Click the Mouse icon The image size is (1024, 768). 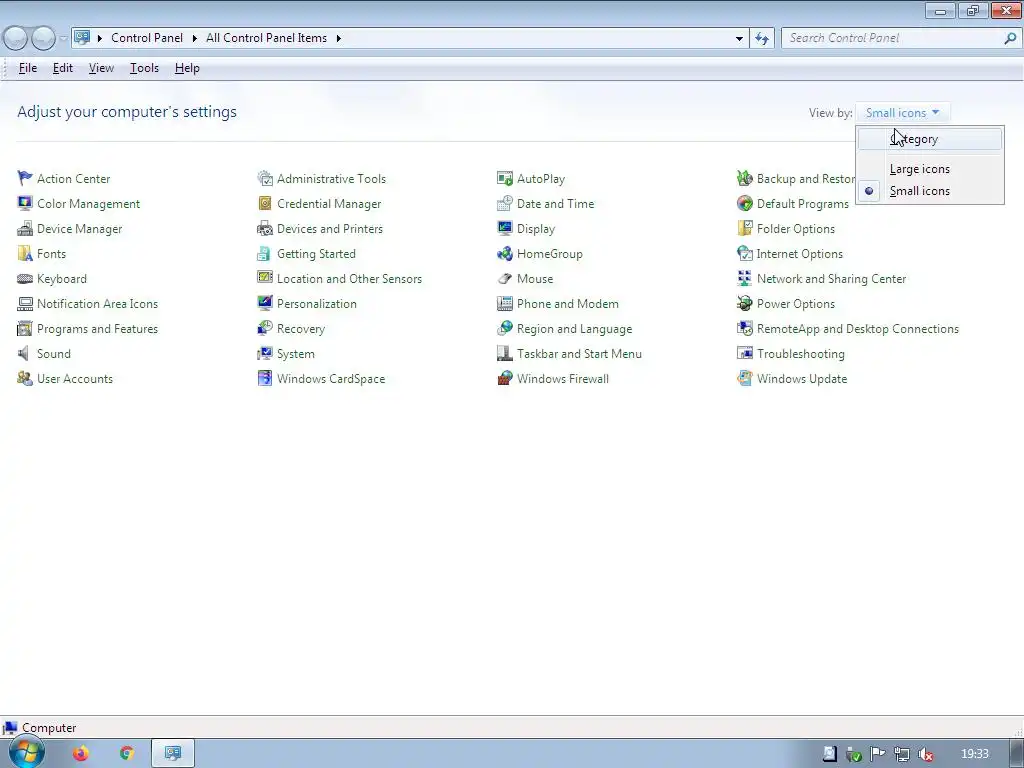(x=505, y=279)
